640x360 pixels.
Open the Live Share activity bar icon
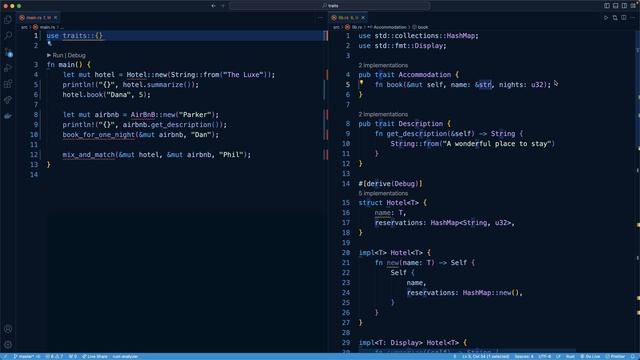coord(8,100)
